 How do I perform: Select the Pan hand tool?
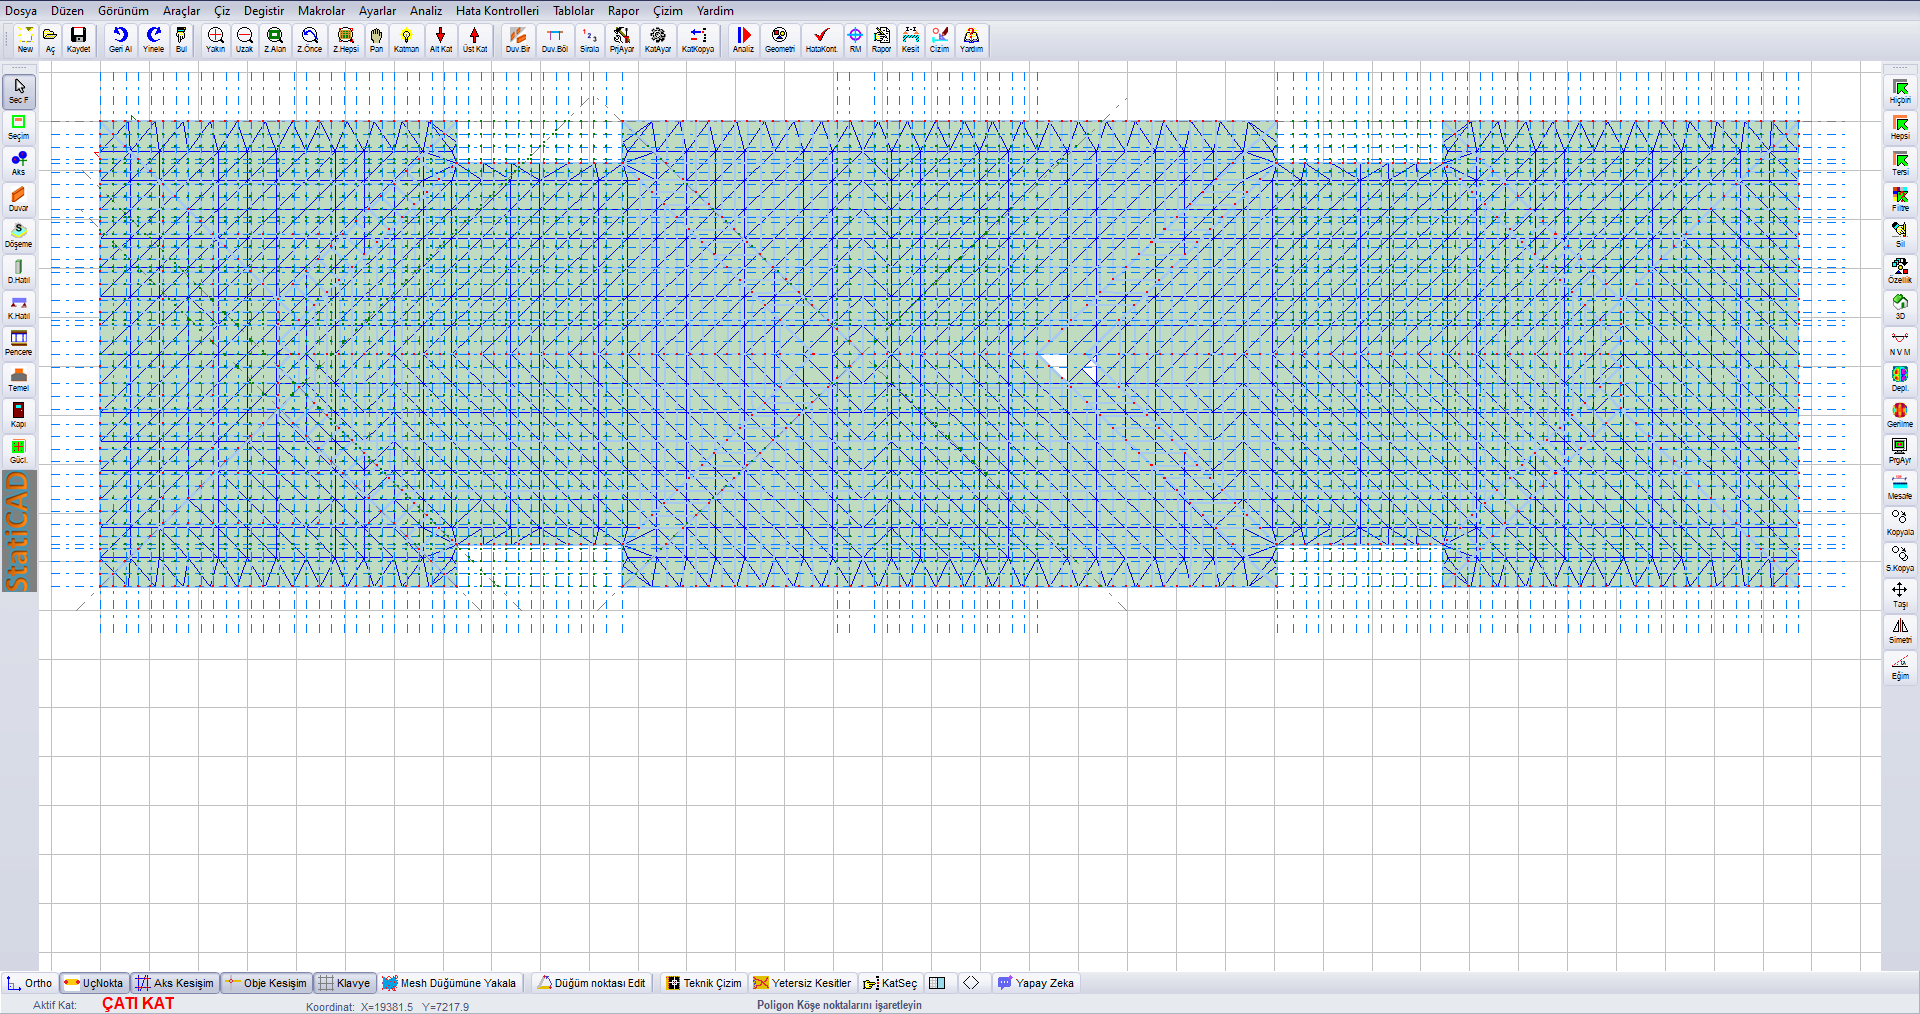pos(376,40)
